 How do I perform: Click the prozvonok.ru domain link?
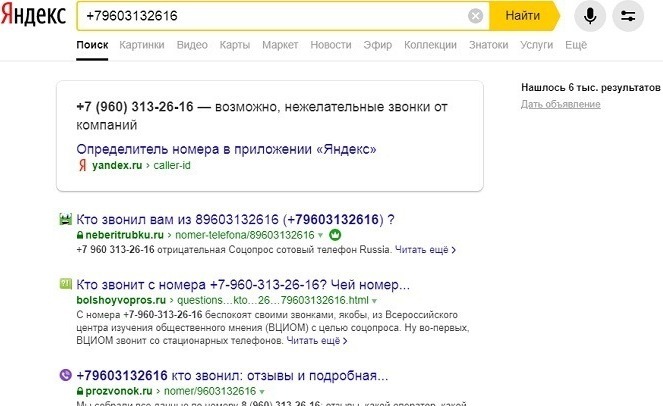tap(118, 391)
